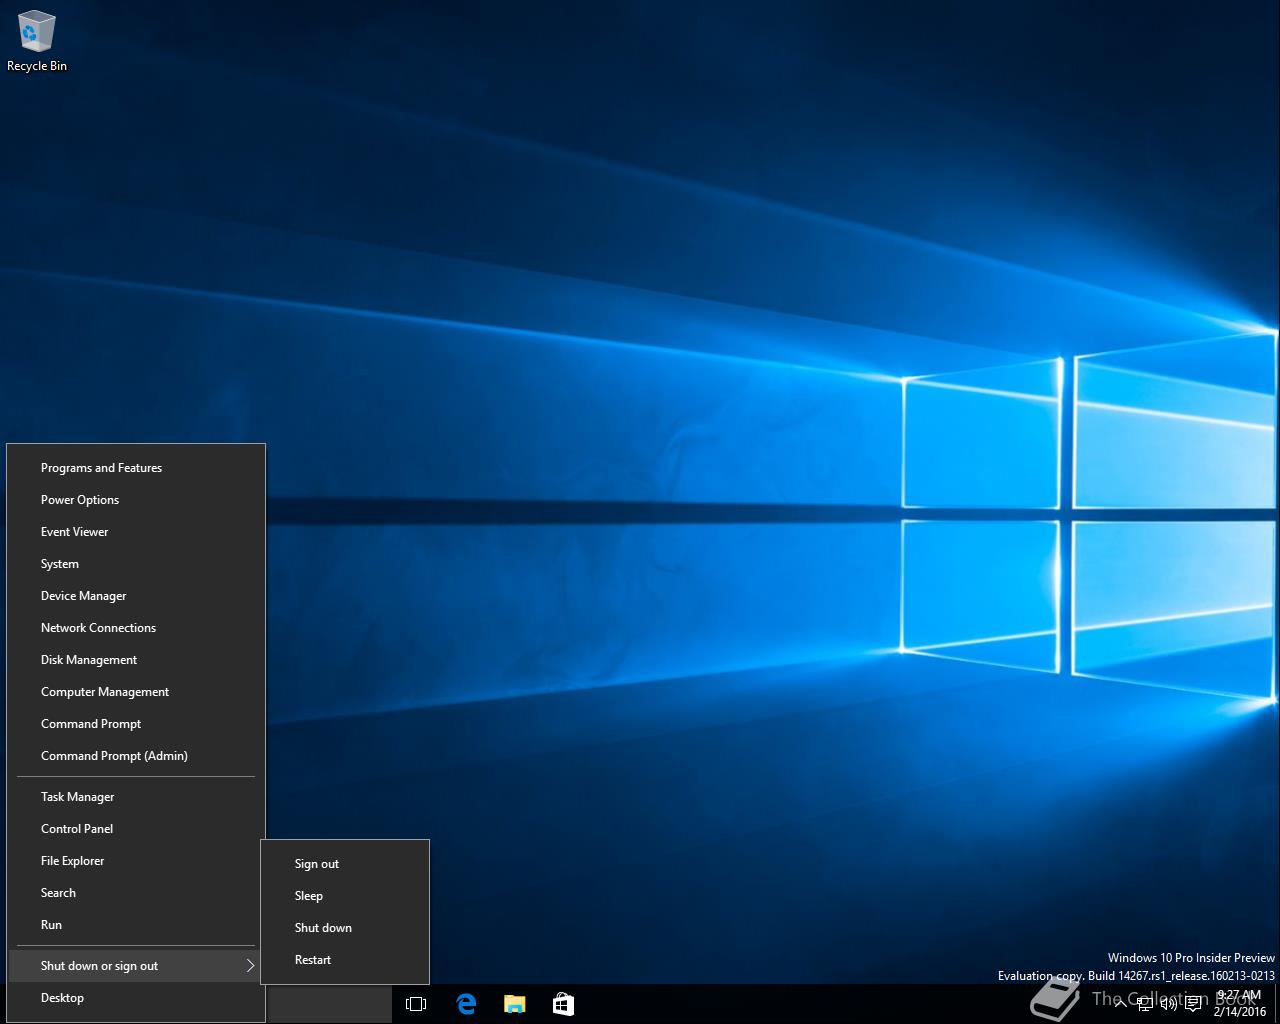Choose File Explorer in the menu
1280x1024 pixels.
(x=136, y=861)
